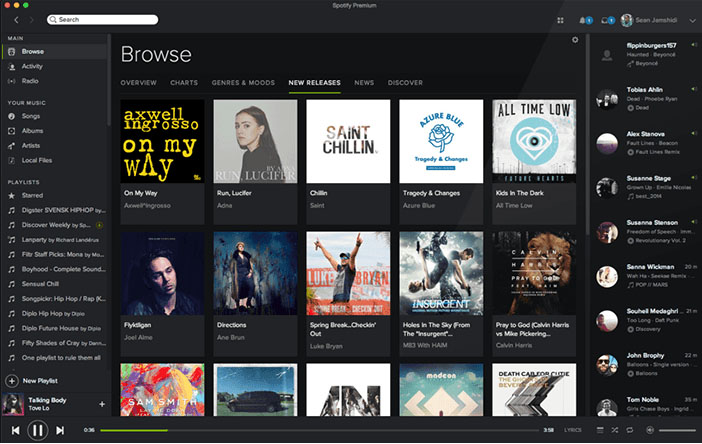Image resolution: width=702 pixels, height=444 pixels.
Task: Open the Flyktligan album cover
Action: [x=162, y=273]
